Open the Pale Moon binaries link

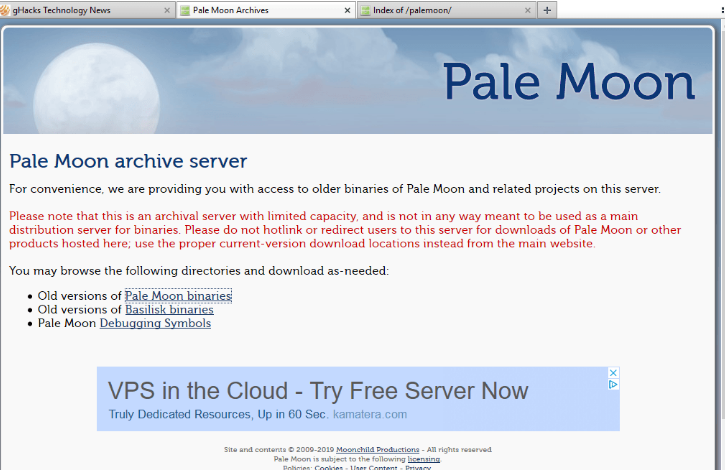pyautogui.click(x=178, y=296)
